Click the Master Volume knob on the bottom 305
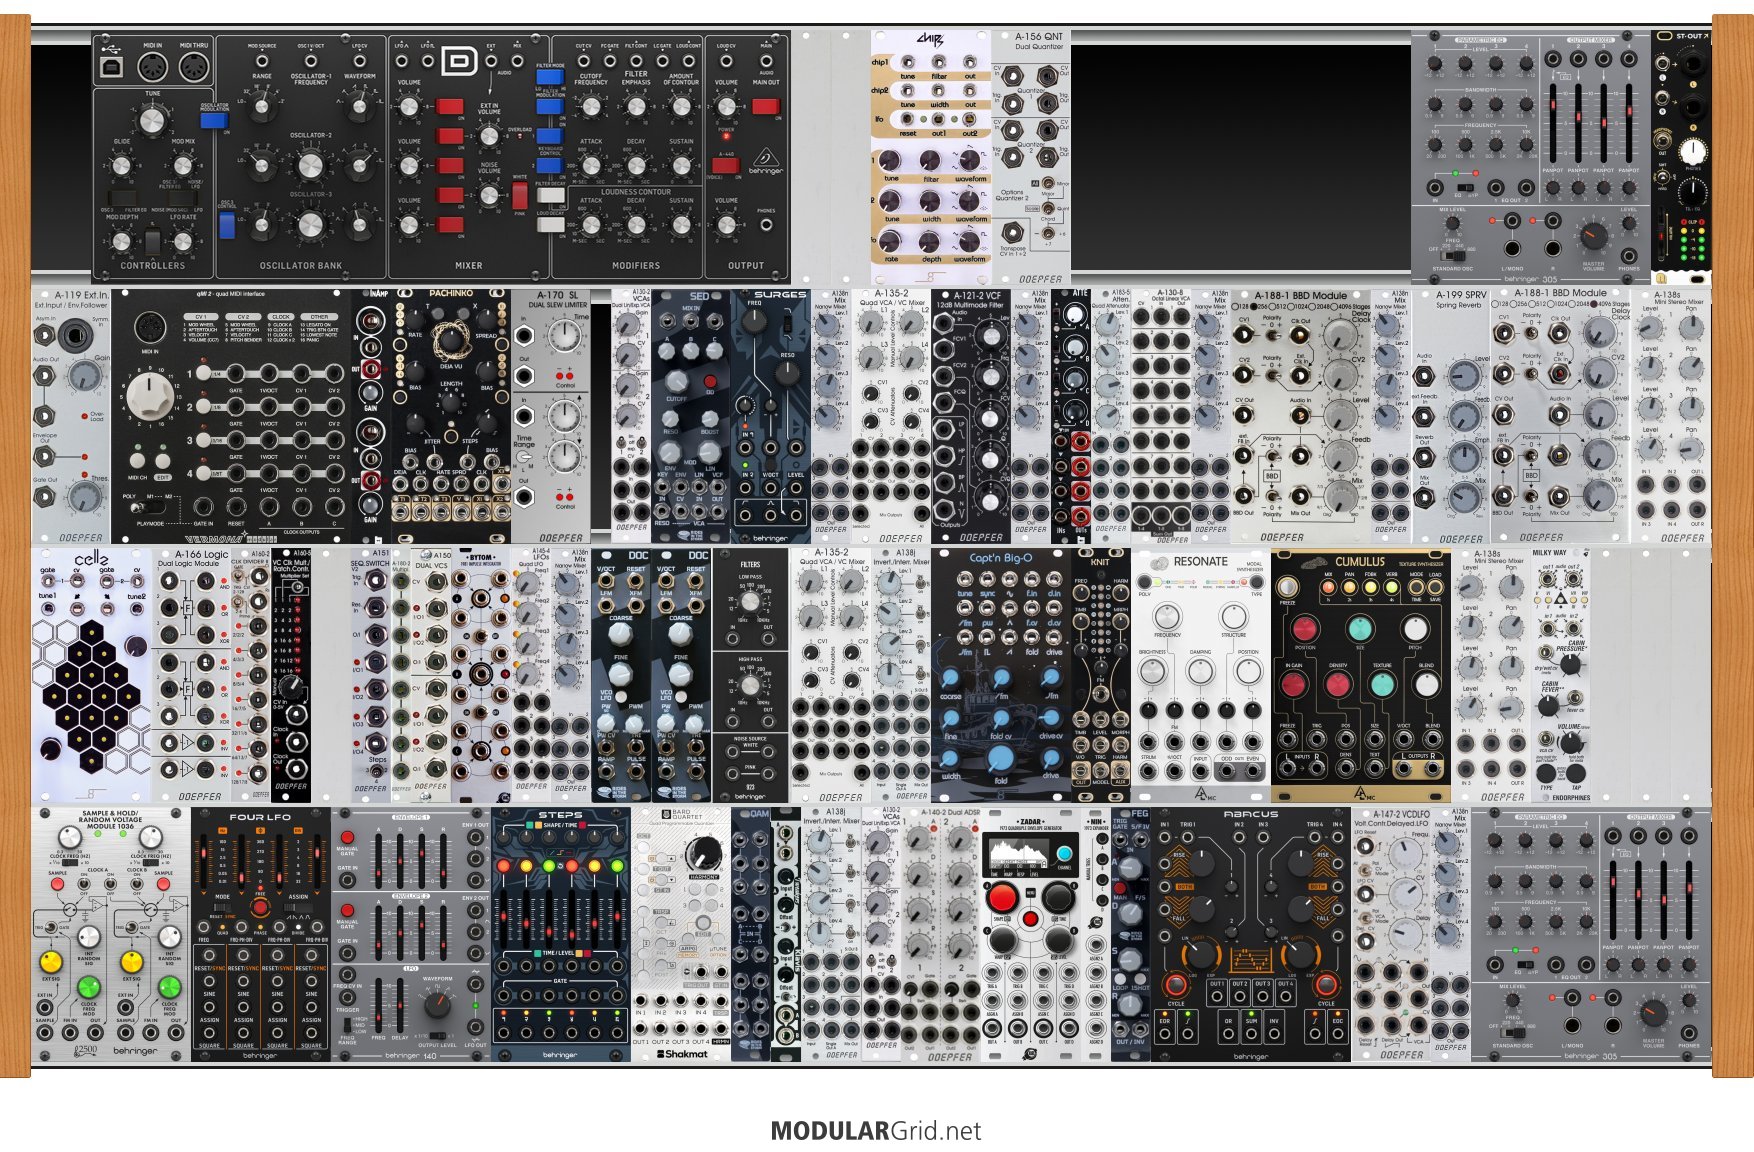The image size is (1754, 1152). coord(1653,1012)
